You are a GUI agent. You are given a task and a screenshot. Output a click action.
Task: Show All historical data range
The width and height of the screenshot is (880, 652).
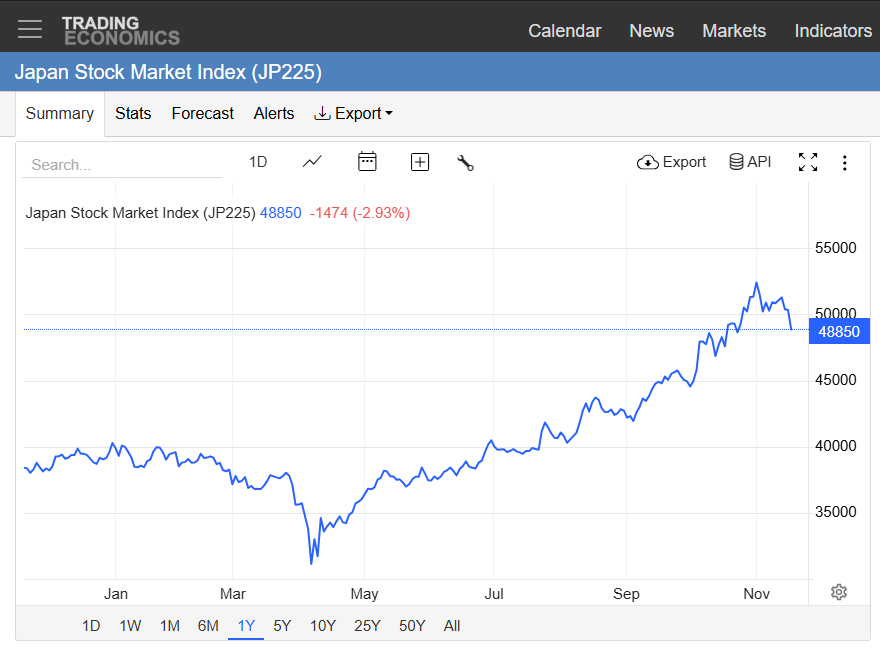[452, 625]
